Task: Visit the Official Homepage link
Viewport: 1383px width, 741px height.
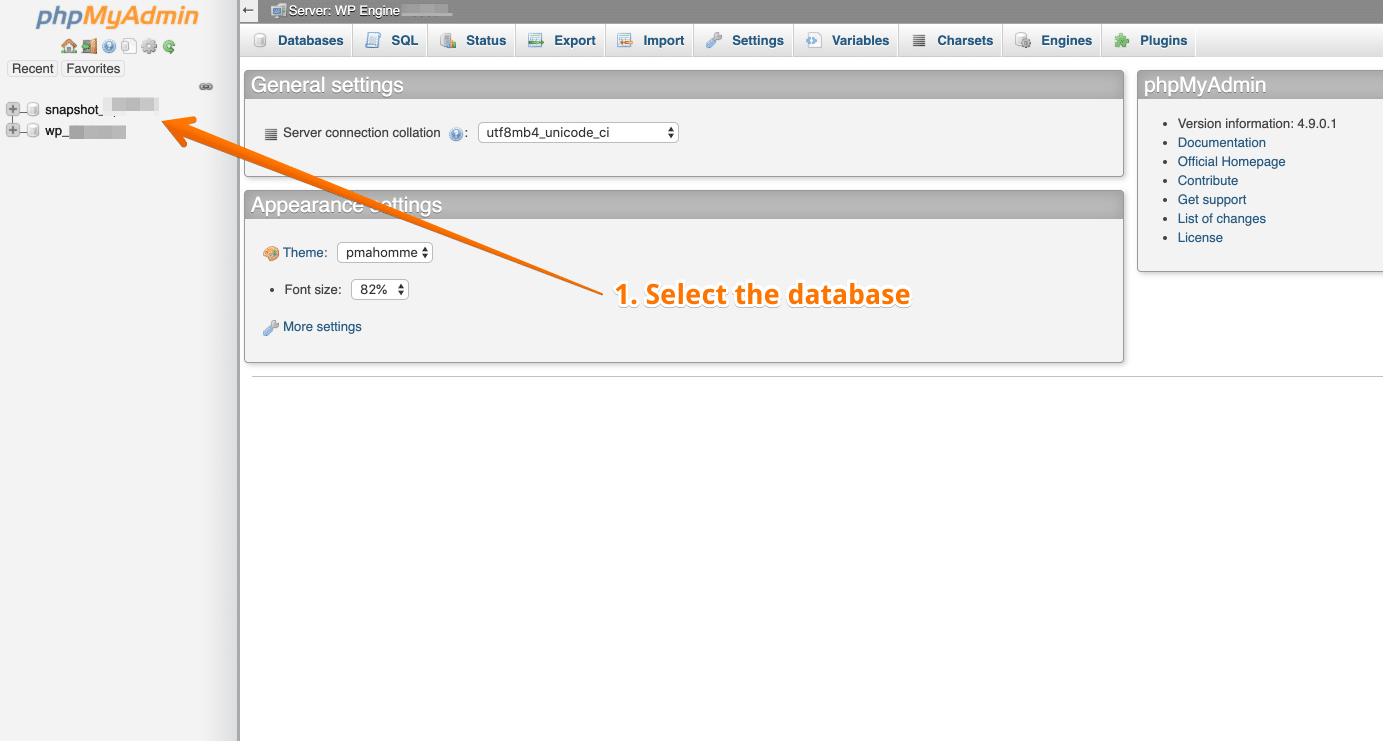Action: click(x=1231, y=161)
